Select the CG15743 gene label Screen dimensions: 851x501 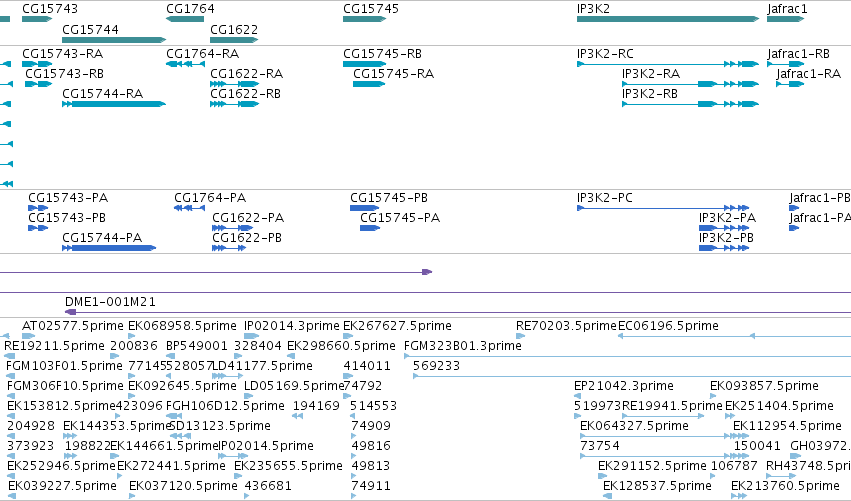coord(50,9)
